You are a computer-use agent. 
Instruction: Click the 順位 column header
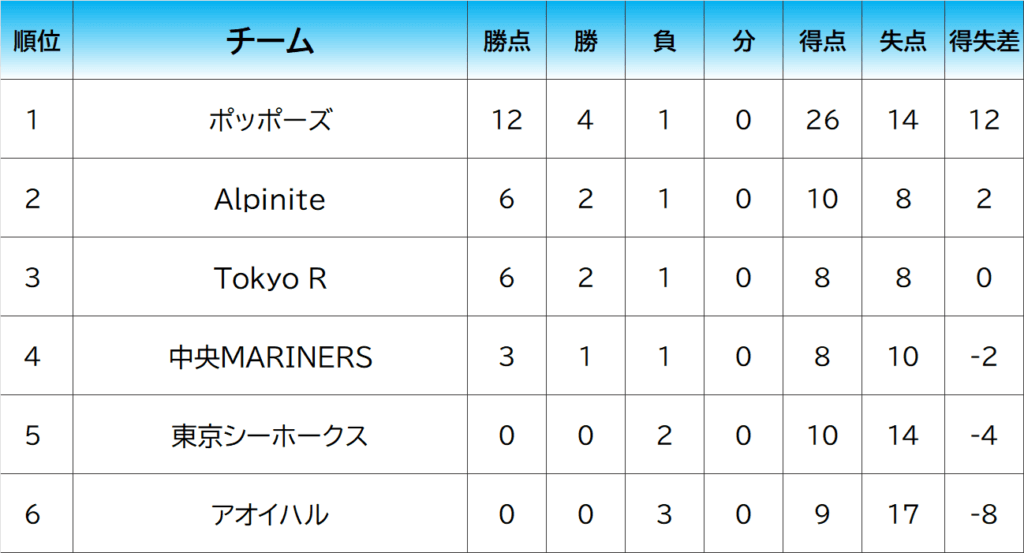click(x=36, y=41)
